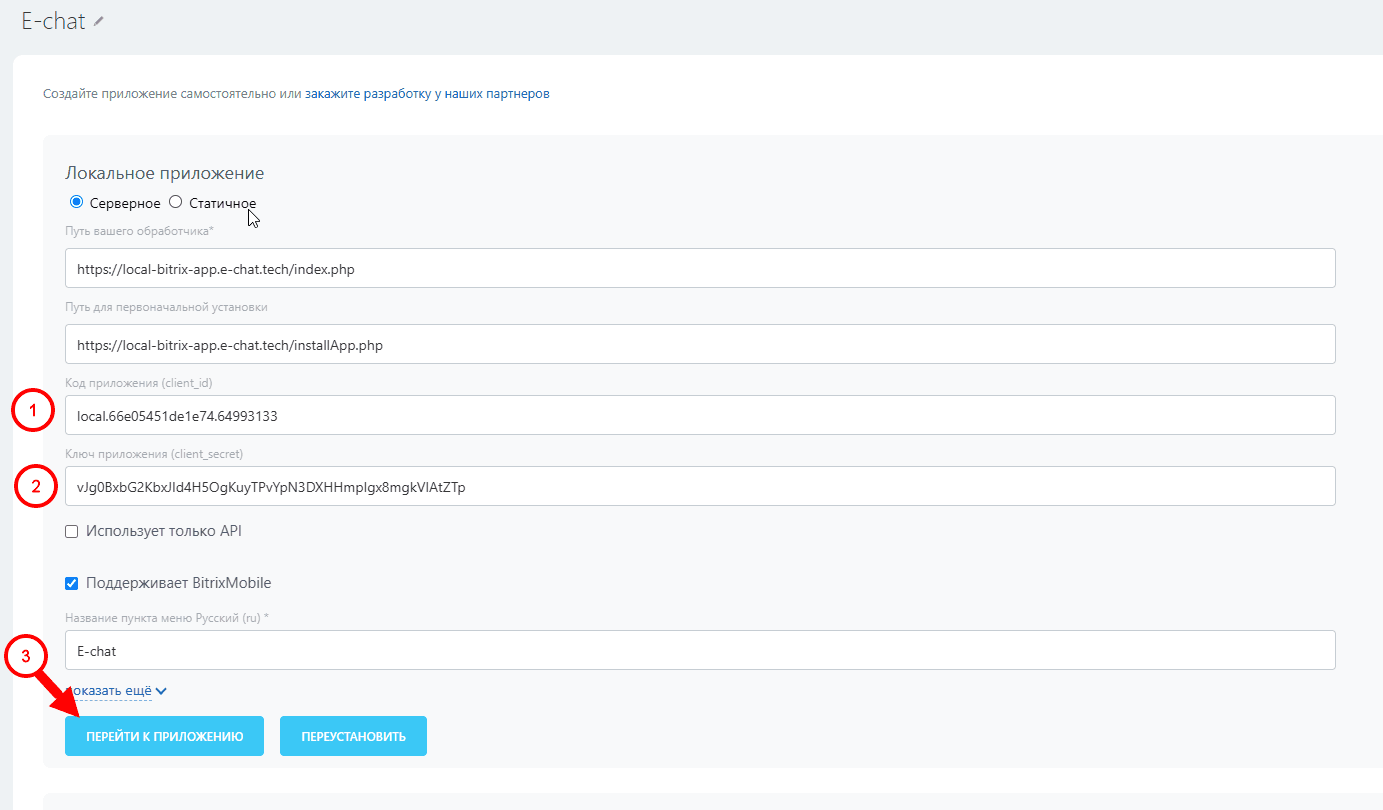
Task: Click the ПЕРЕЙТИ К ПРИЛОЖЕНИЮ button
Action: pyautogui.click(x=164, y=736)
